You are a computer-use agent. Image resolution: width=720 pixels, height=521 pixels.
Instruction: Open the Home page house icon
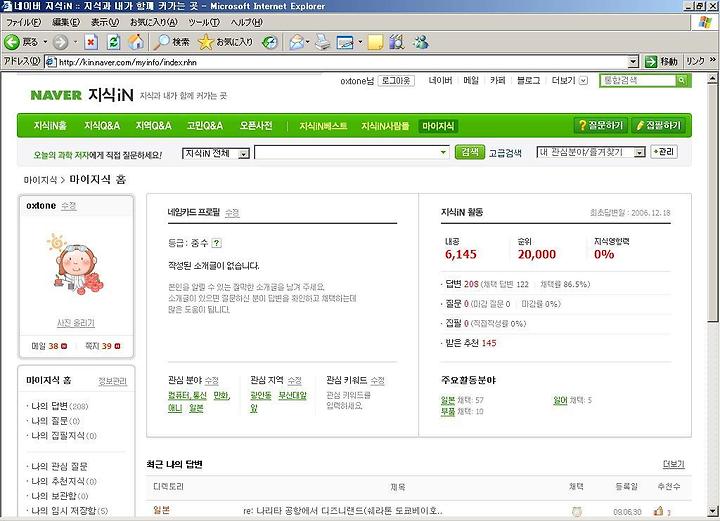pyautogui.click(x=135, y=42)
